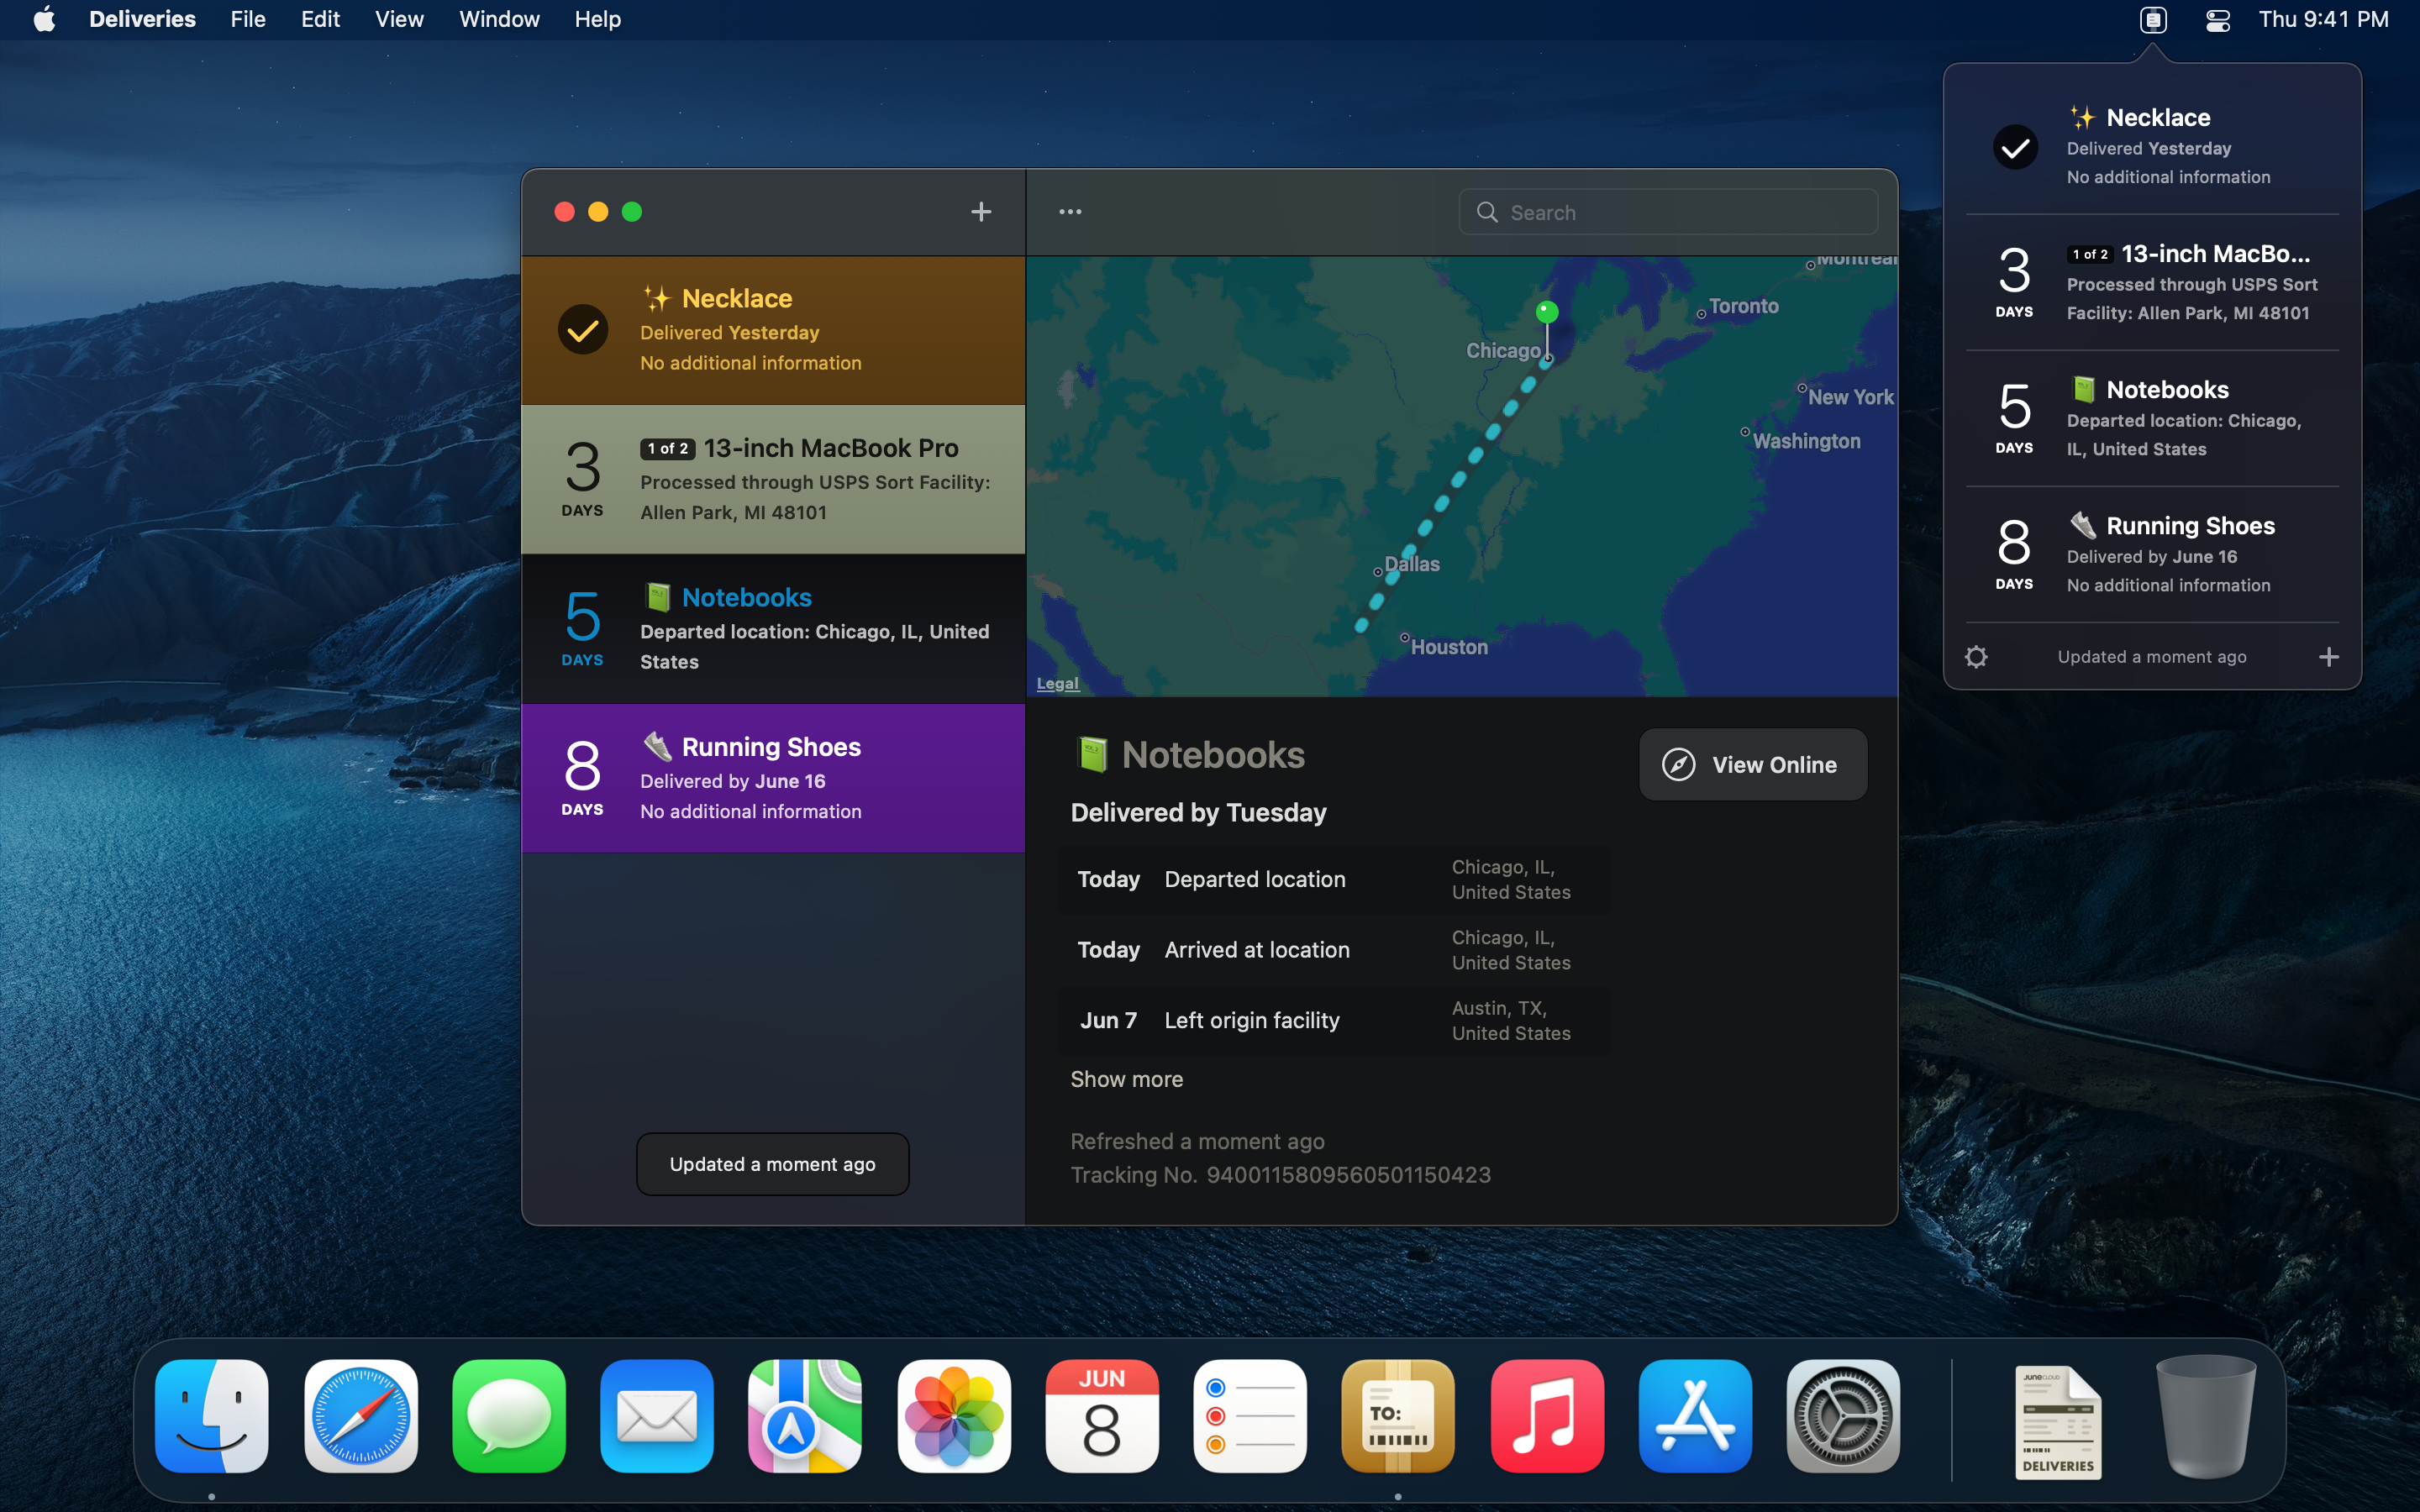Viewport: 2420px width, 1512px height.
Task: Select the Necklace delivery in the sidebar
Action: tap(773, 330)
